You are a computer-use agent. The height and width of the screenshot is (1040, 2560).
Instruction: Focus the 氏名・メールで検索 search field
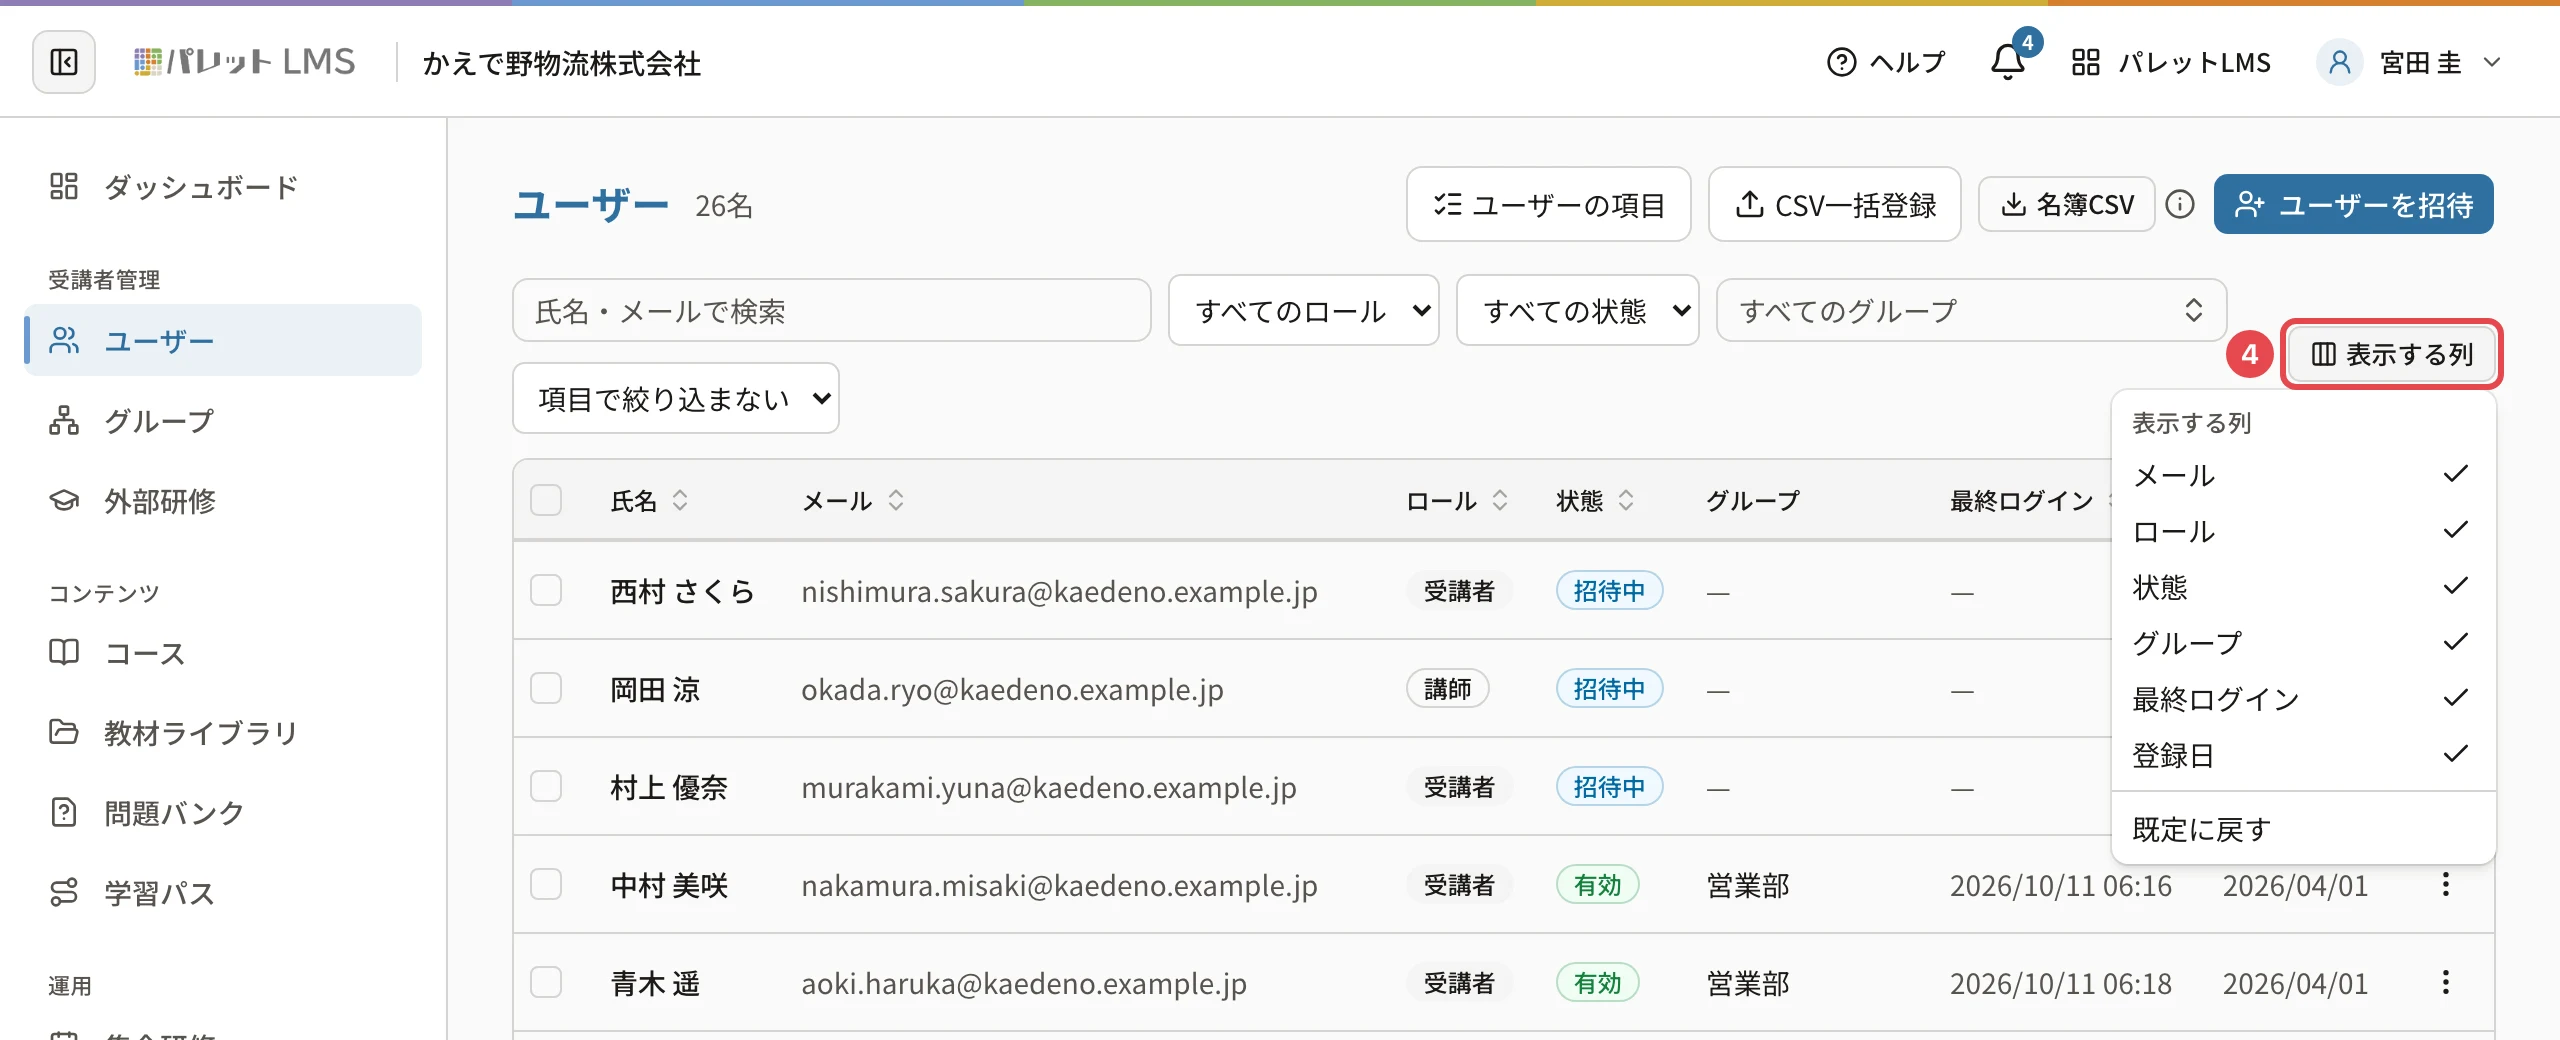(831, 311)
